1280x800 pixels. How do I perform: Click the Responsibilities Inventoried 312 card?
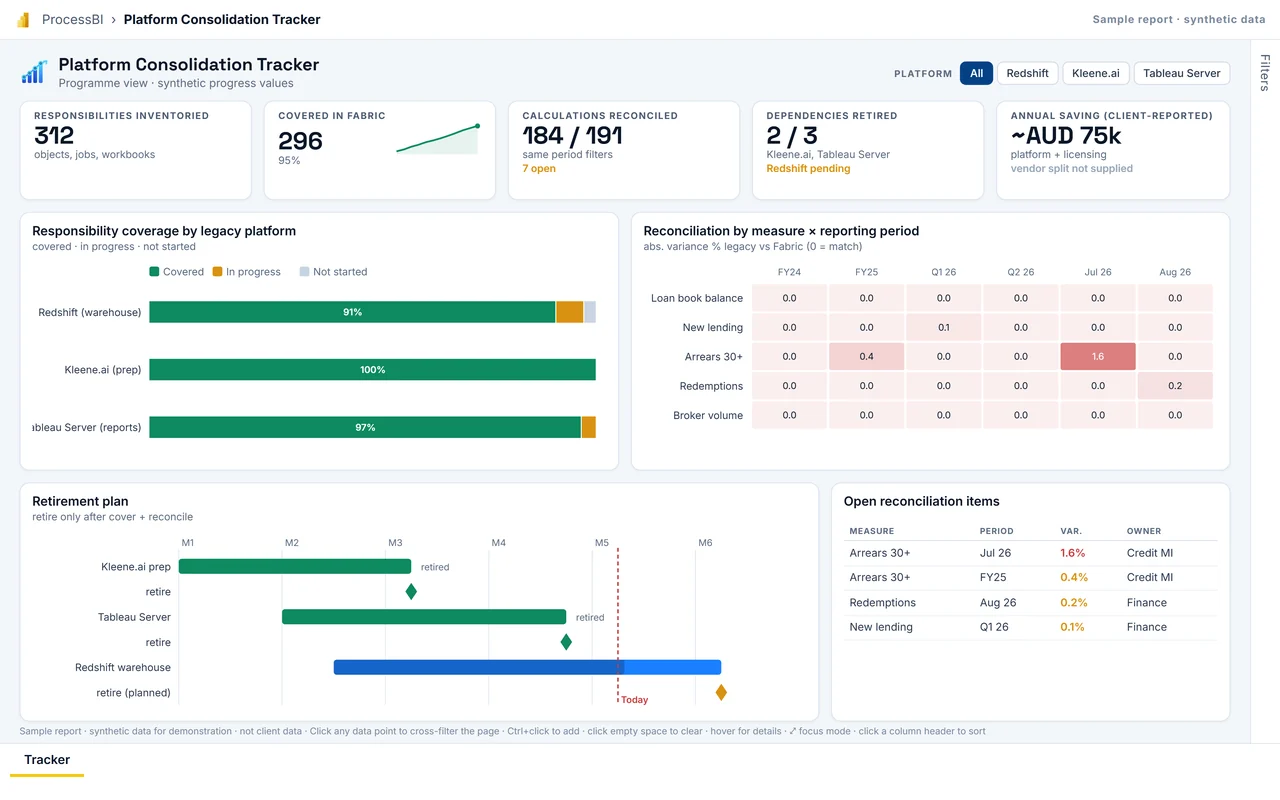(136, 150)
